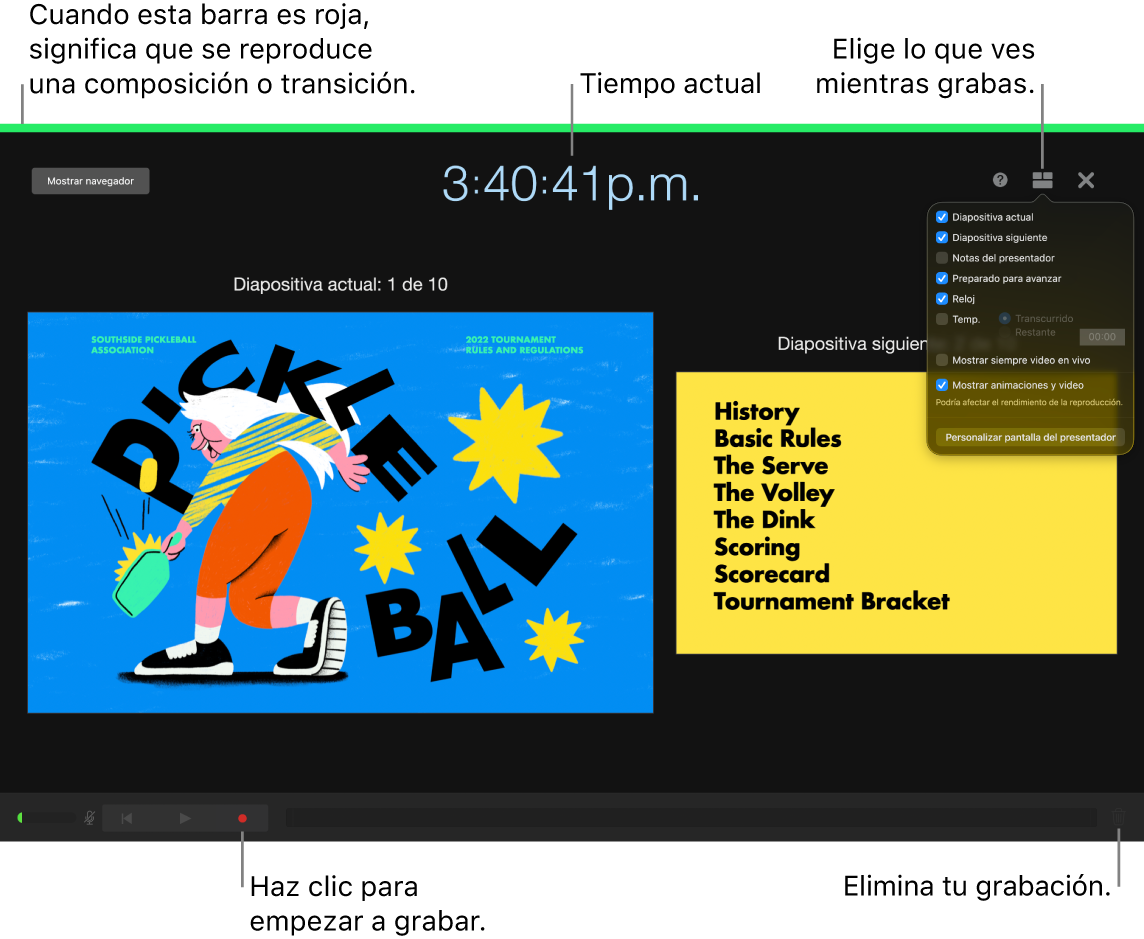Enable 'Notas del presentador'
This screenshot has height=939, width=1144.
click(x=941, y=257)
